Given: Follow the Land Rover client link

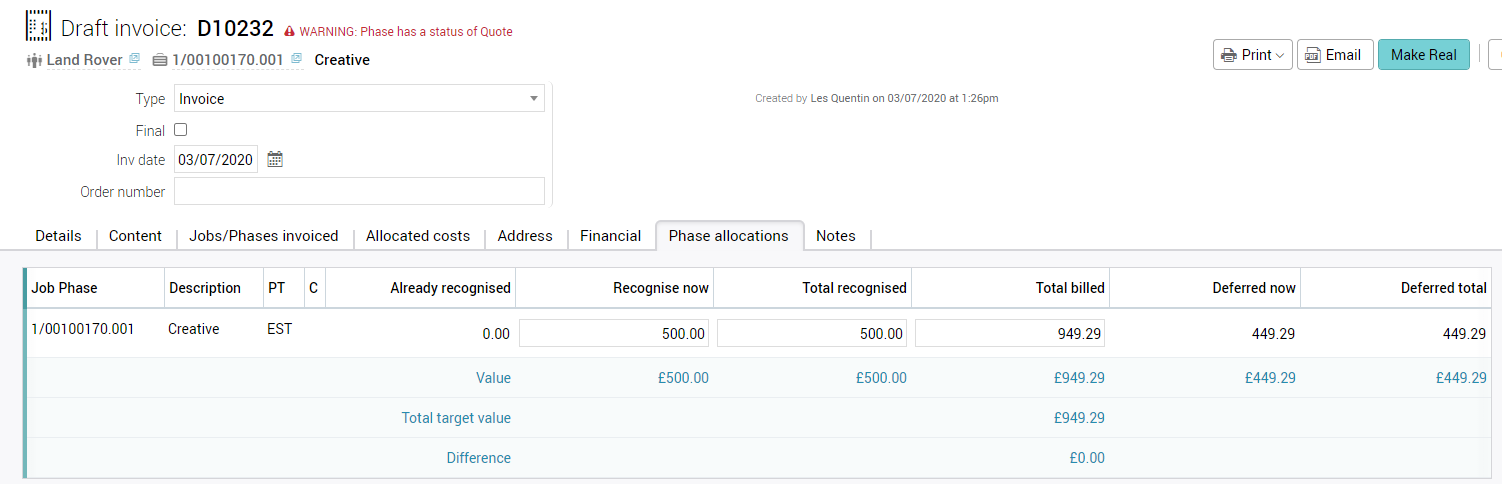Looking at the screenshot, I should pyautogui.click(x=84, y=60).
